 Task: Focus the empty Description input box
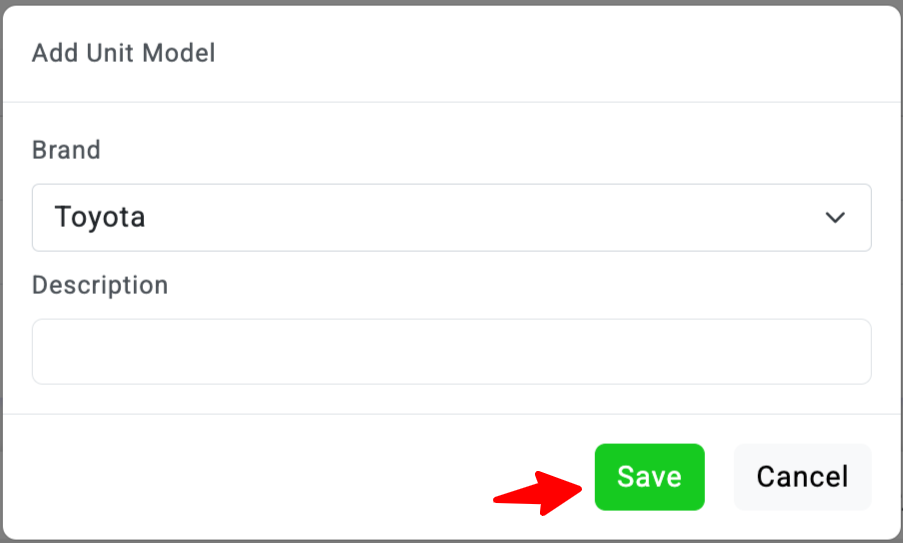point(451,352)
